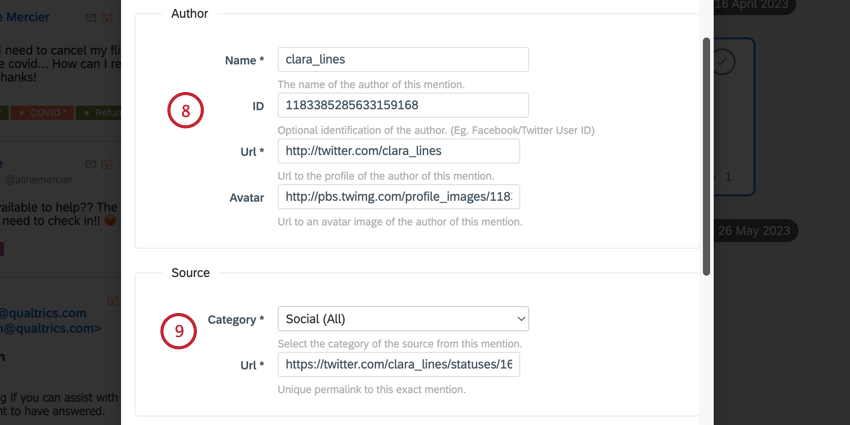This screenshot has width=850, height=425.
Task: Click the envelope icon beside Mercier's name
Action: [x=91, y=18]
